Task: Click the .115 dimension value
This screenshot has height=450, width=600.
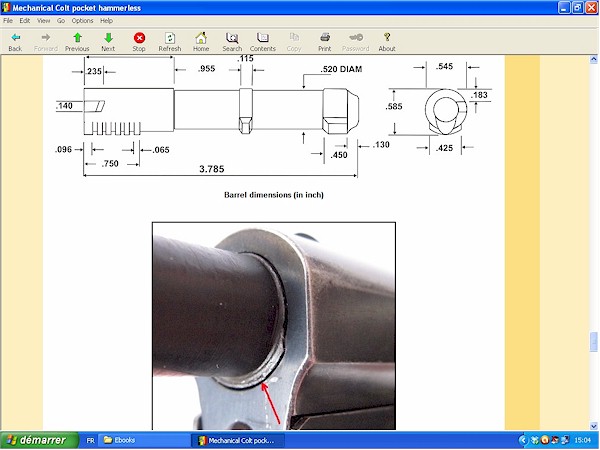Action: (245, 59)
